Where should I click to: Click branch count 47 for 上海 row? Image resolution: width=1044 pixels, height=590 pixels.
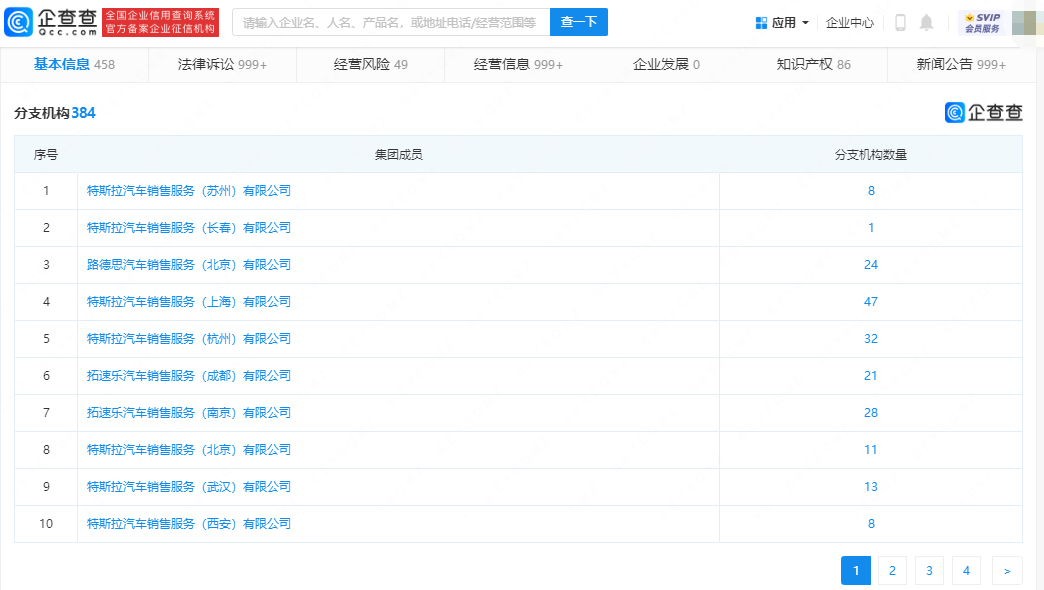coord(871,302)
